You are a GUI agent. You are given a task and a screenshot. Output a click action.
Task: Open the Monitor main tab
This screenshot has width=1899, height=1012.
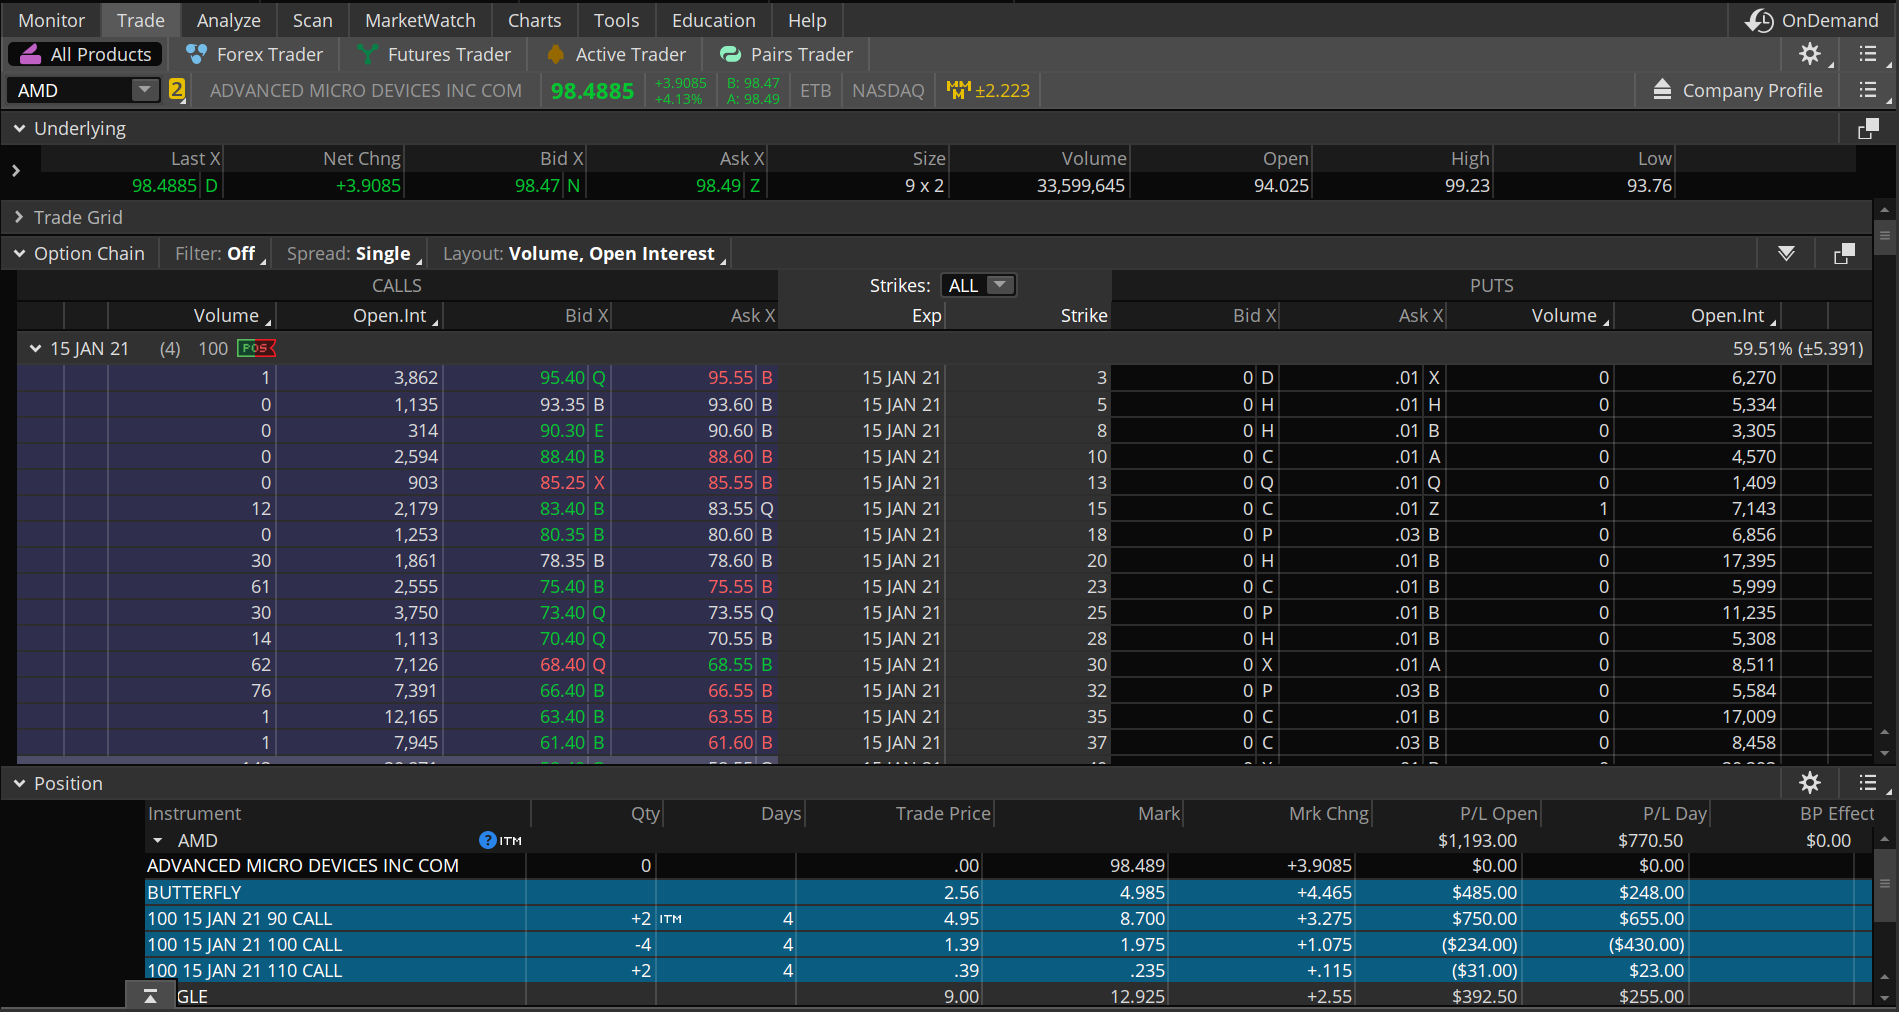(52, 20)
